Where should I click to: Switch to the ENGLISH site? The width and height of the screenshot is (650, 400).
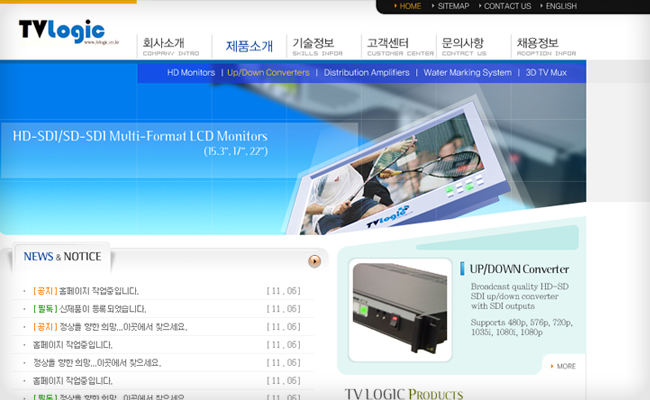coord(561,6)
